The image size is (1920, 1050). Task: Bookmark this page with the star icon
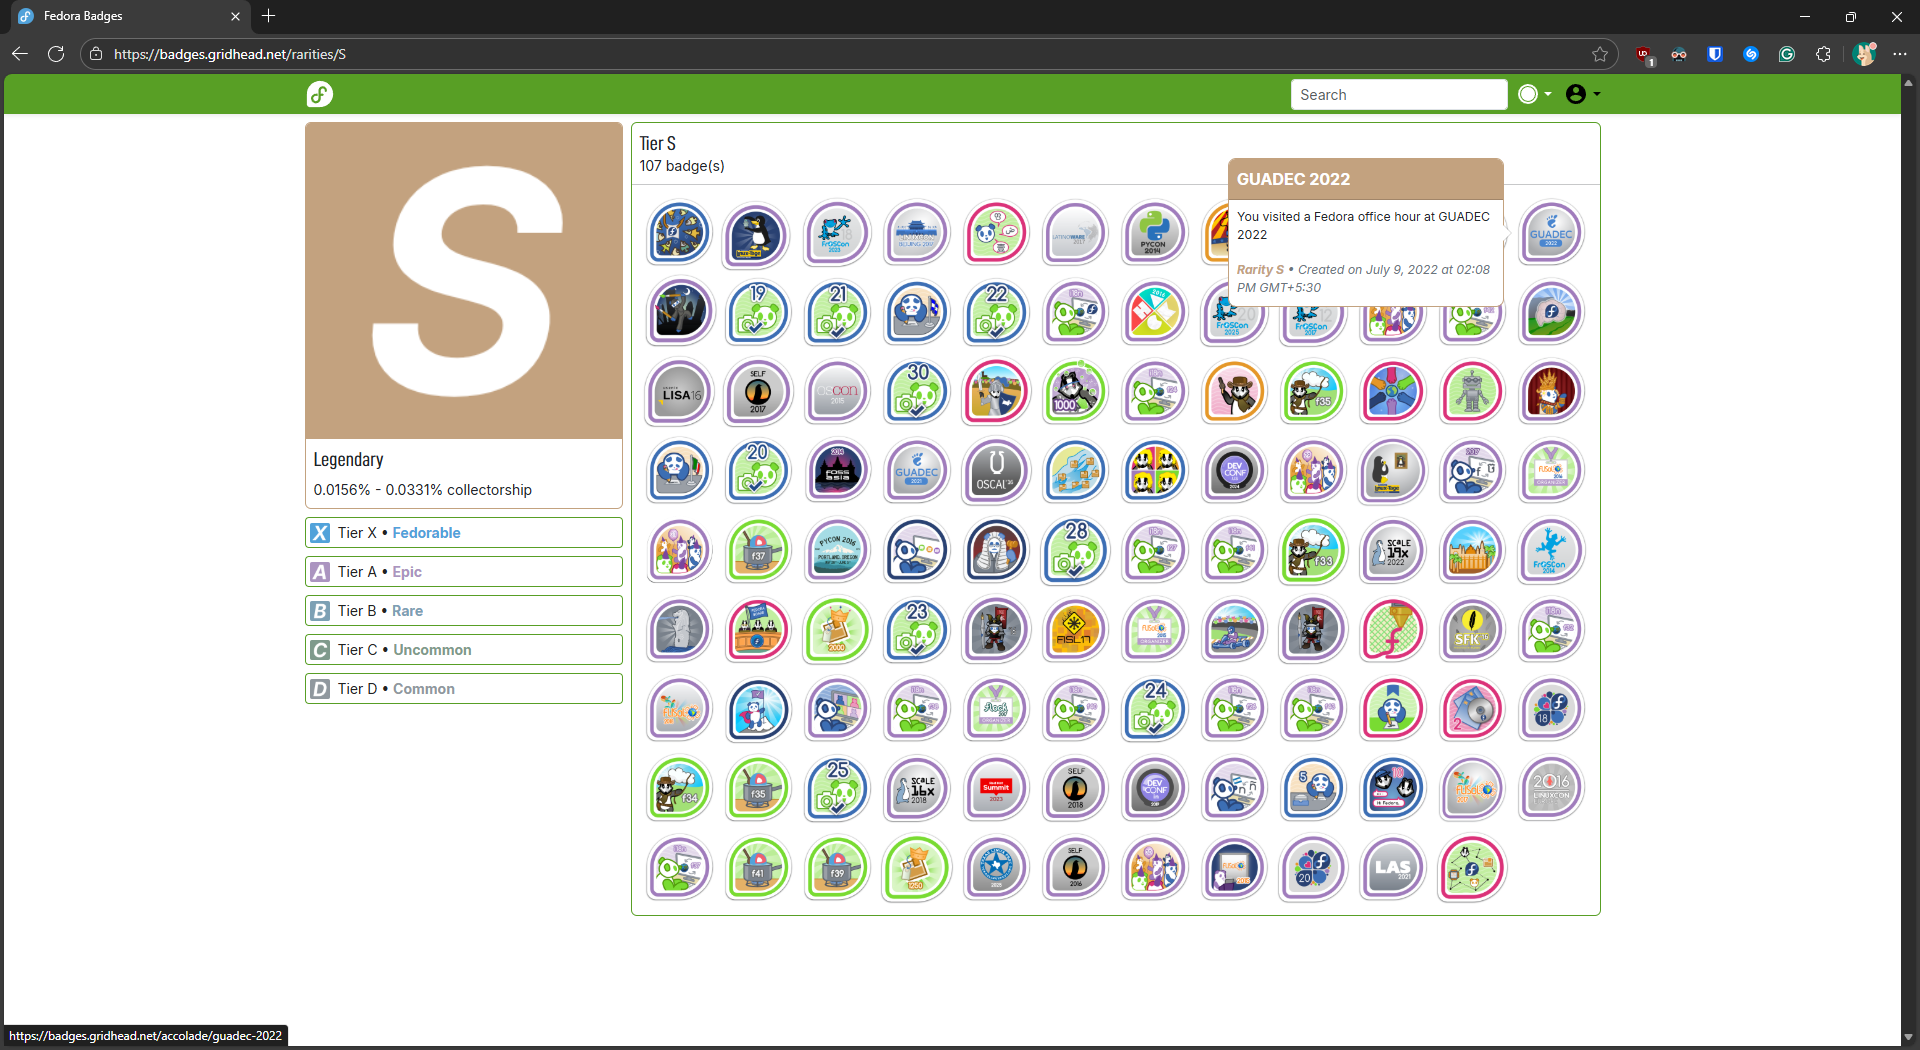click(x=1600, y=54)
